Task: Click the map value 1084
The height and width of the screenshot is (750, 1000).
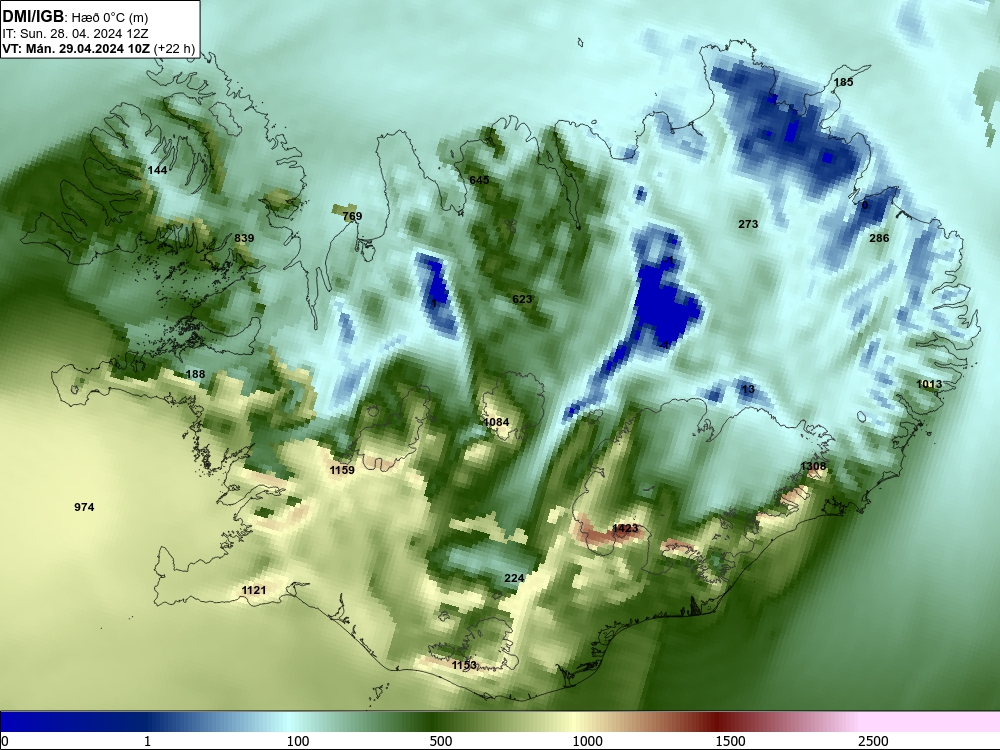Action: pyautogui.click(x=496, y=422)
